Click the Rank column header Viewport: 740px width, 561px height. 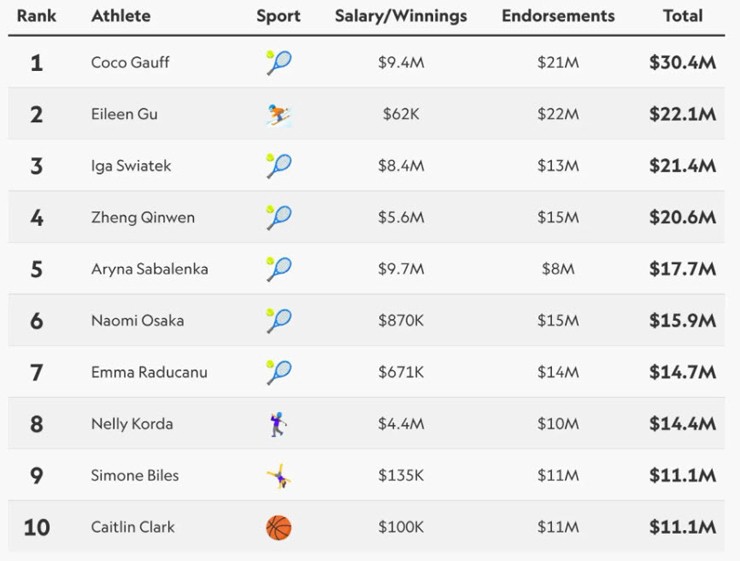tap(36, 16)
